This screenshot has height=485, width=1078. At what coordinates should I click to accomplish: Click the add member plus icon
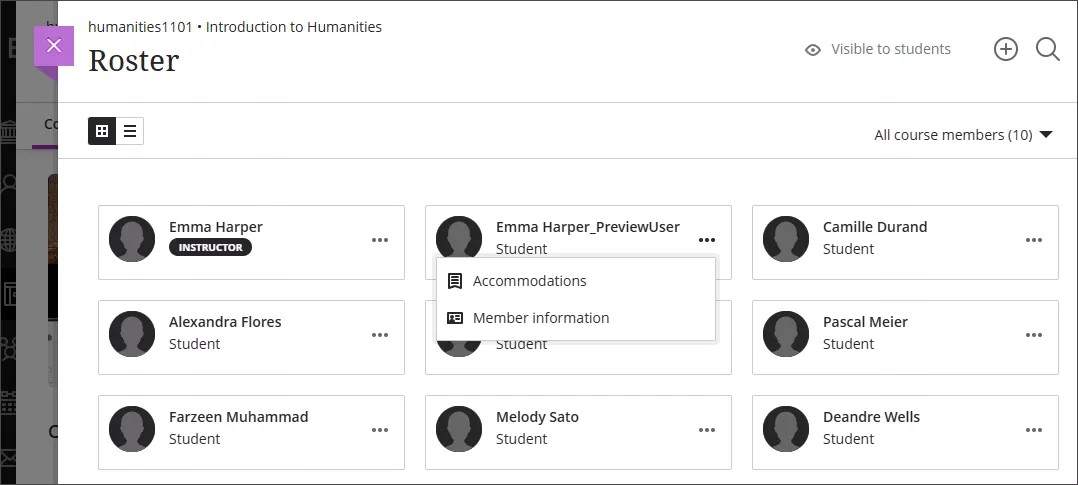(x=1005, y=49)
